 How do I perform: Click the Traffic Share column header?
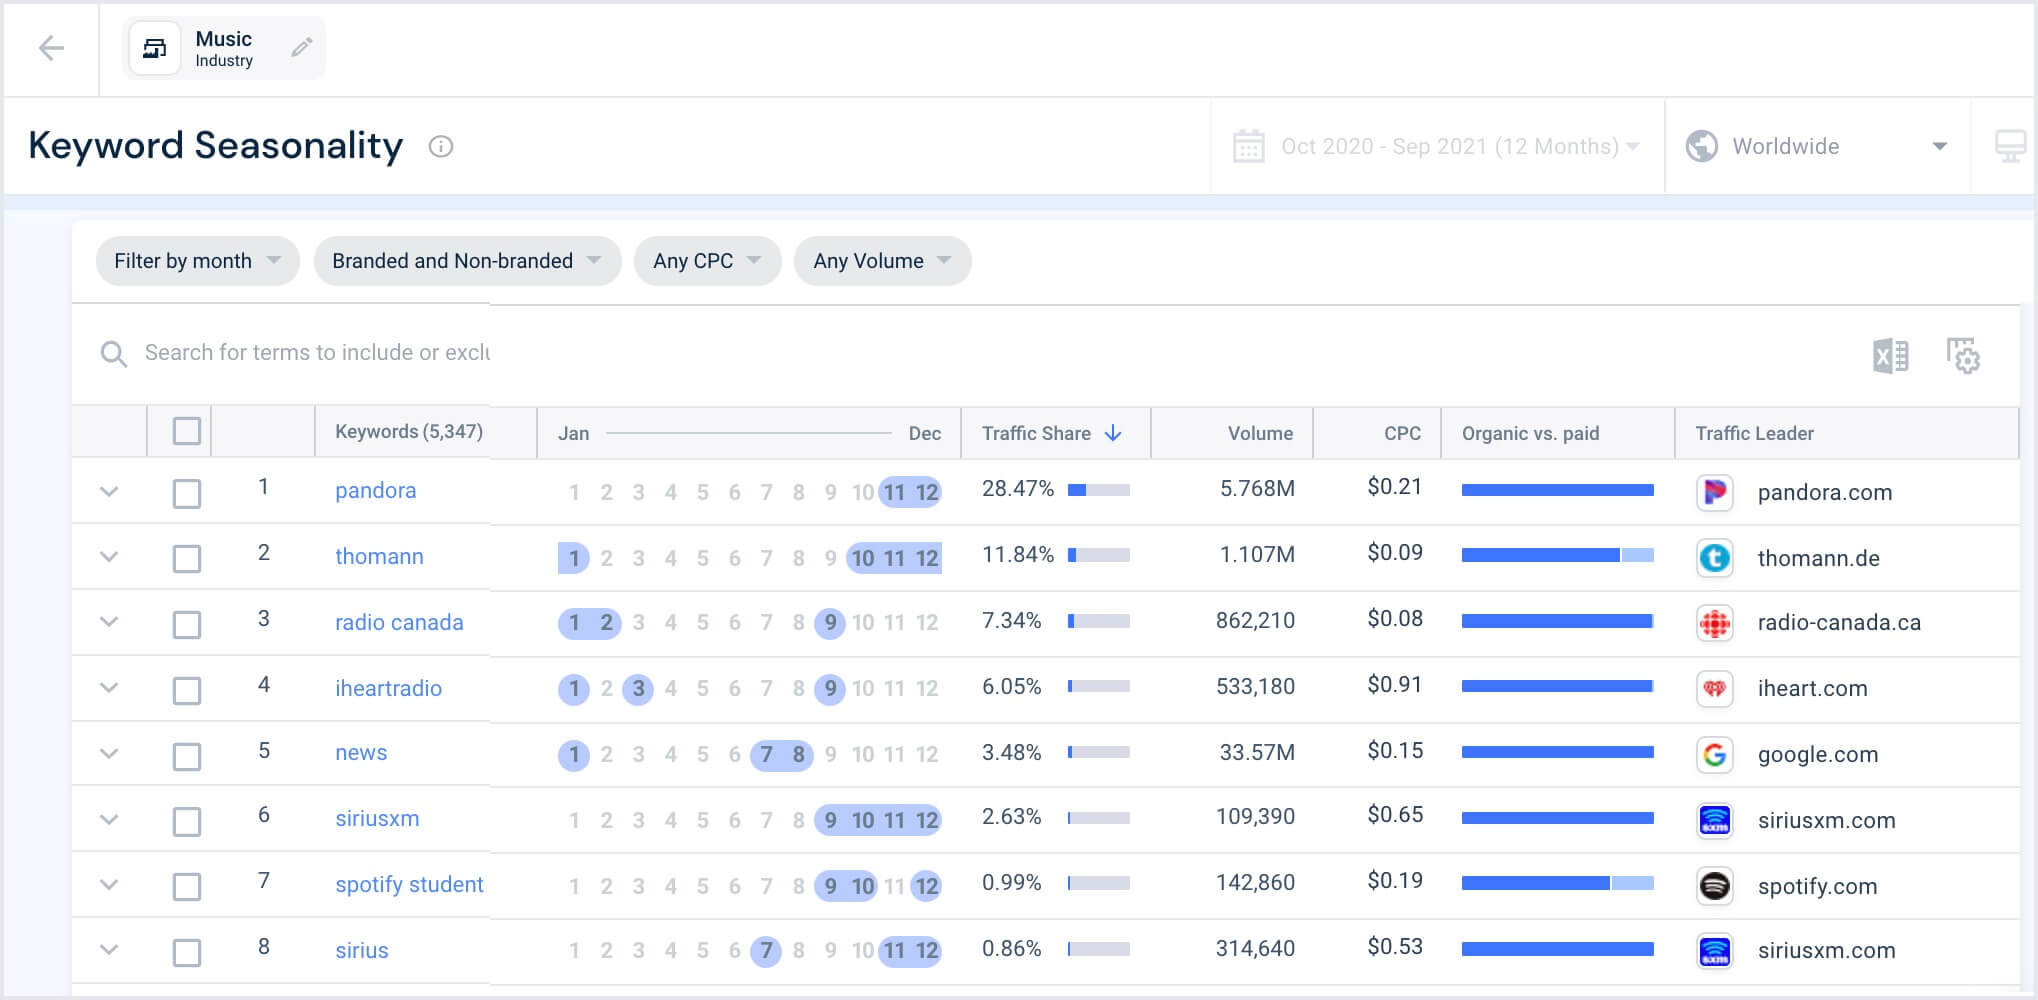(1036, 433)
